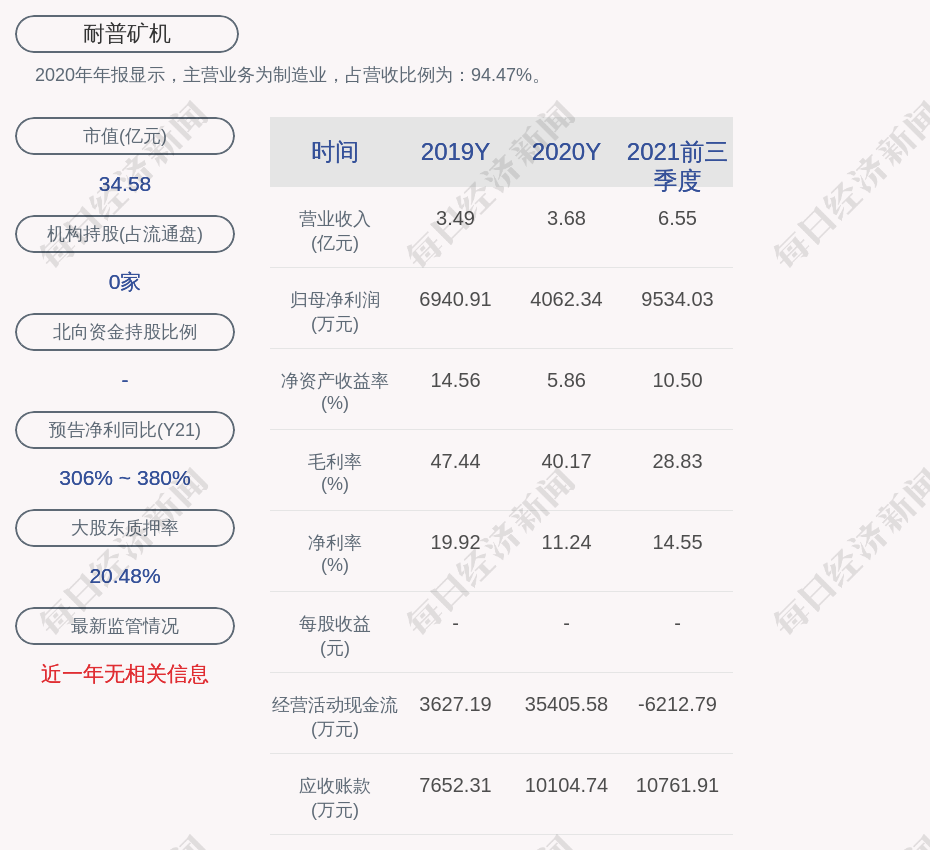Select the 经营活动现金流 value -6212.79

pos(677,704)
